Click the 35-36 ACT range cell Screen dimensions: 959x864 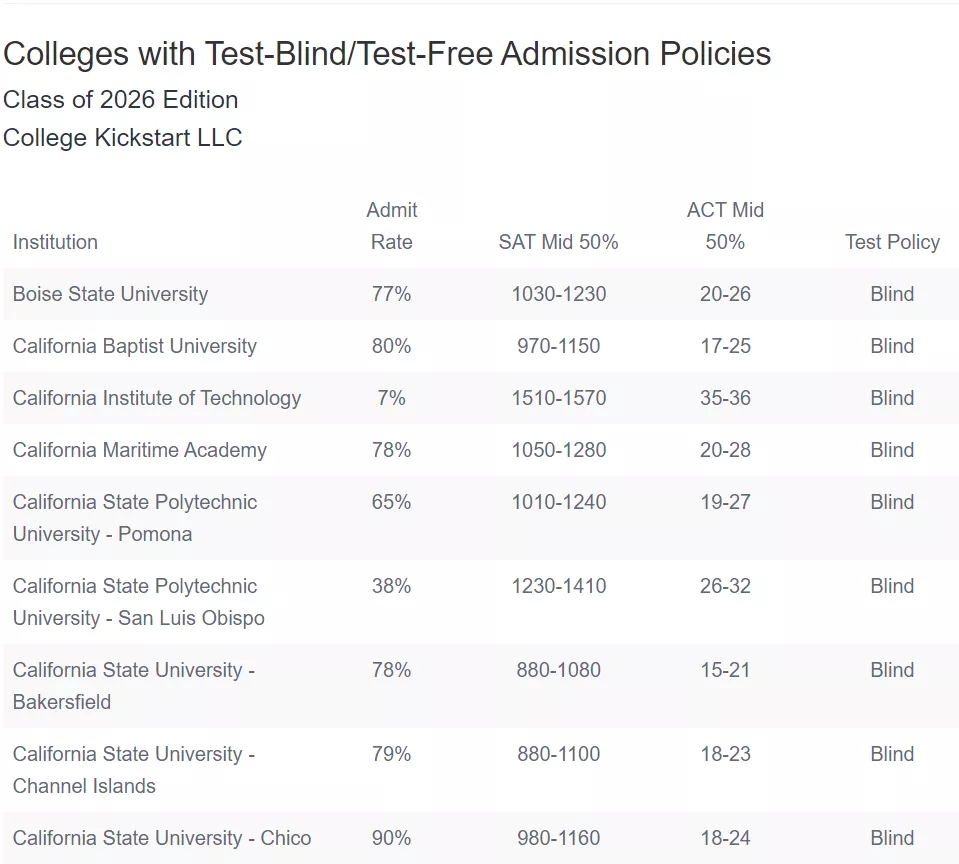(725, 398)
